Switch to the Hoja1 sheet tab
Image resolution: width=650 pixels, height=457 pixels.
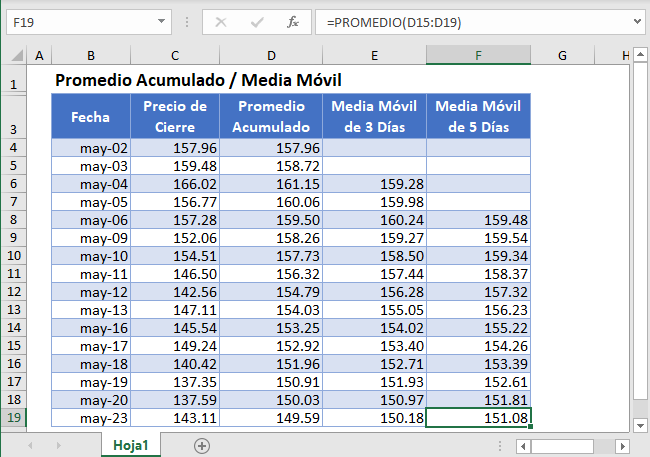click(x=131, y=445)
